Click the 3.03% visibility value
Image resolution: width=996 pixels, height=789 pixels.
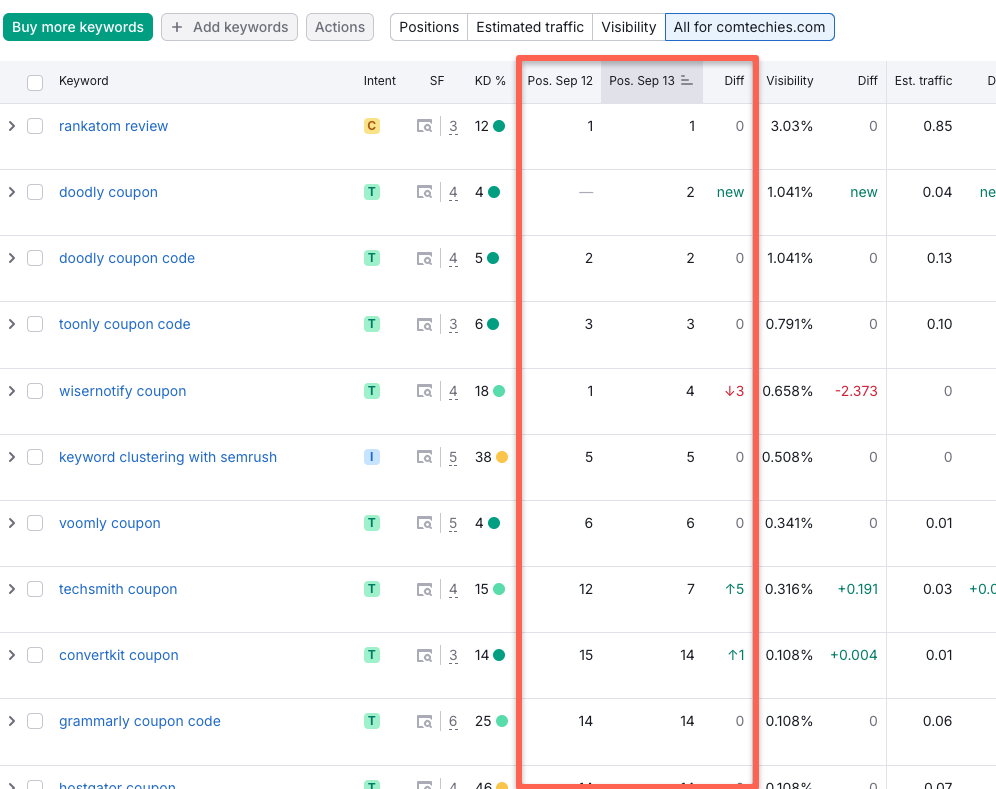click(791, 126)
